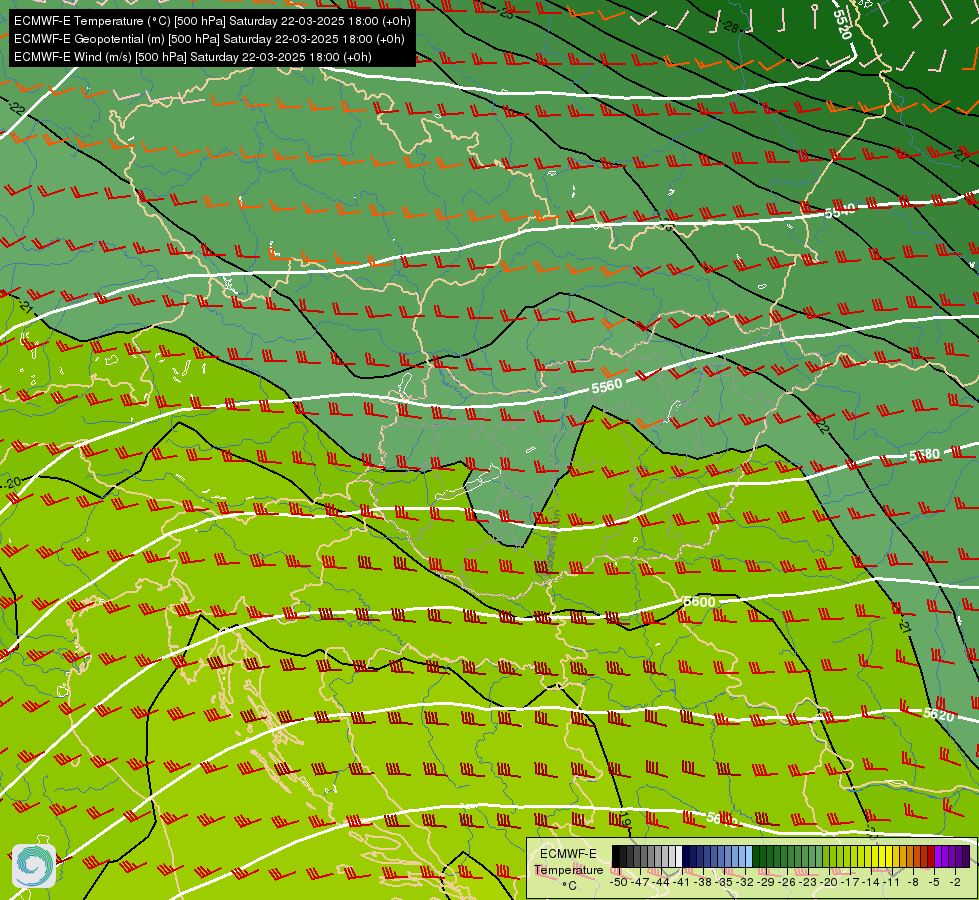Click the black swatch at the legend's start

point(616,856)
